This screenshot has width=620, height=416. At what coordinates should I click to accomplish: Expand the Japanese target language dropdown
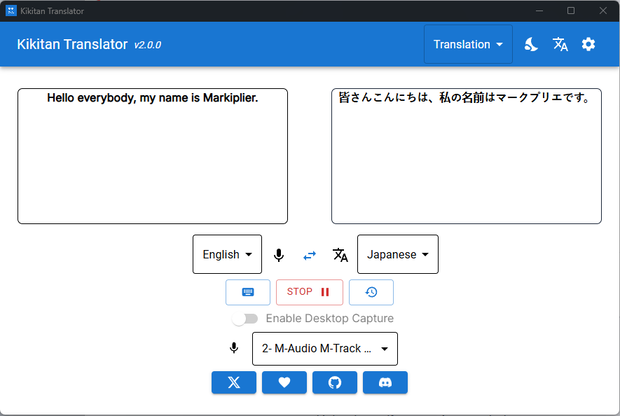tap(398, 254)
